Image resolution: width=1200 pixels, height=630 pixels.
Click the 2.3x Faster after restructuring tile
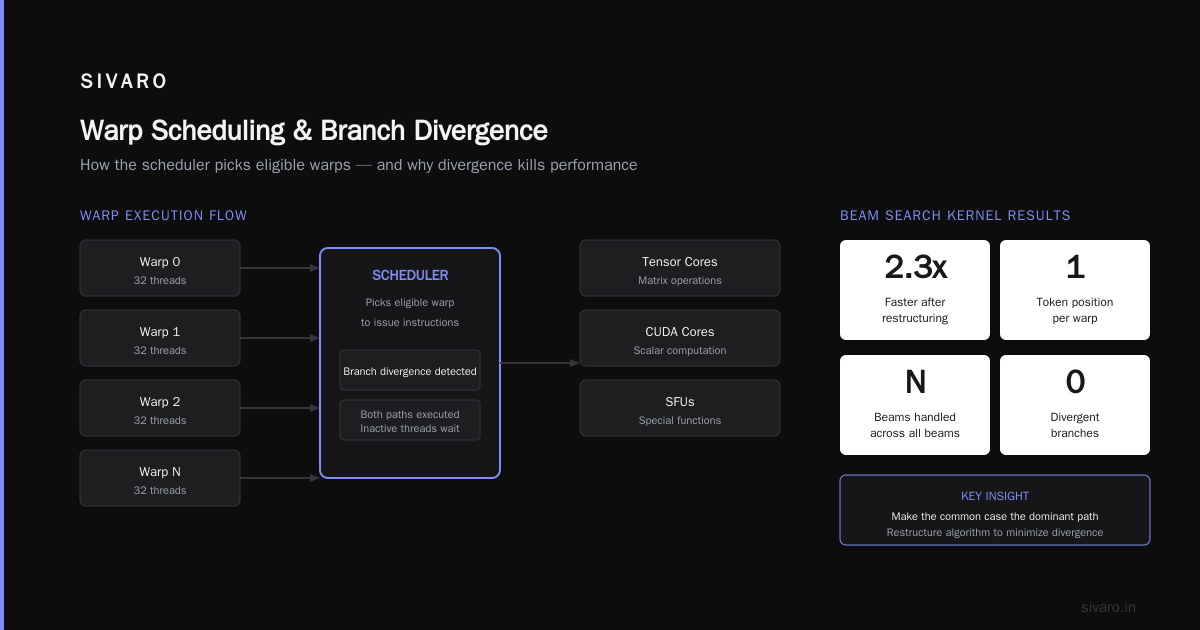point(915,290)
